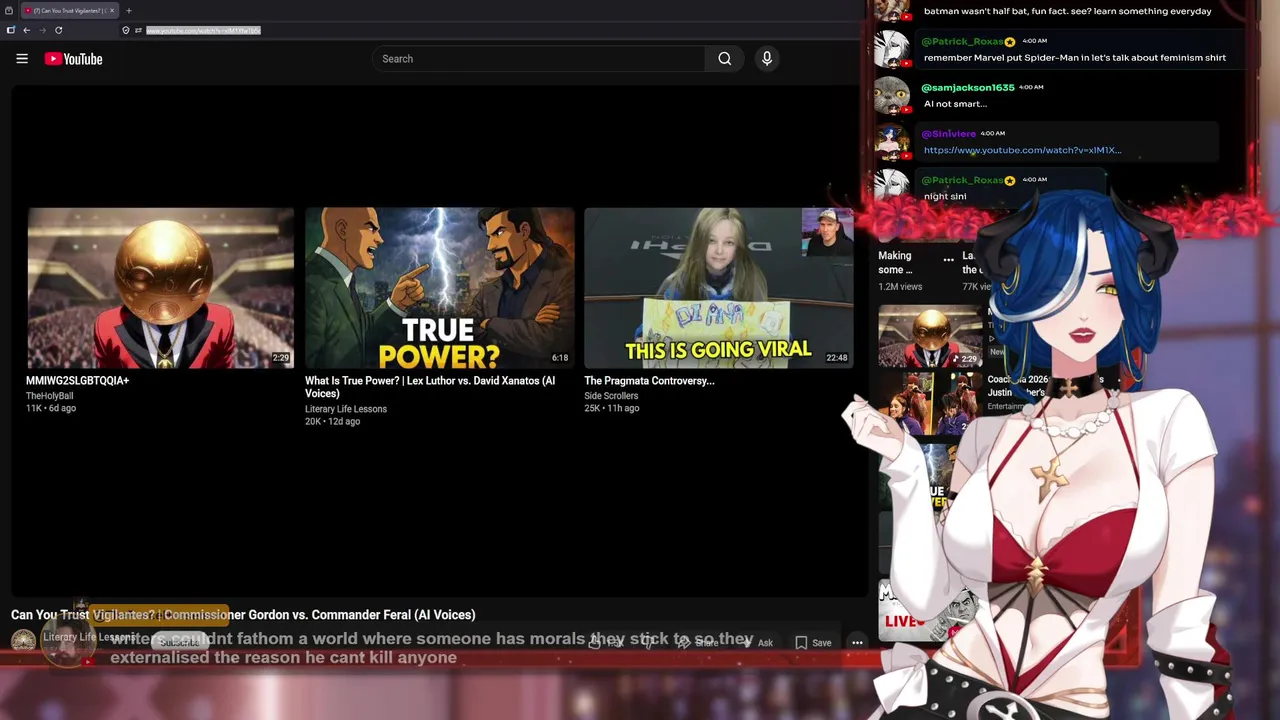The image size is (1280, 720).
Task: Click the browser forward arrow
Action: [42, 30]
